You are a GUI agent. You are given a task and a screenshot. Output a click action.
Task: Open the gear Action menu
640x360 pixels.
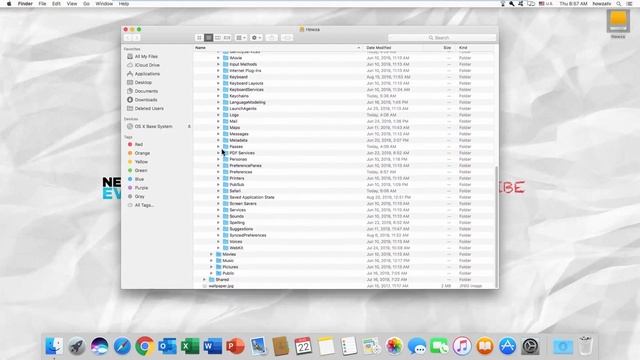[256, 38]
